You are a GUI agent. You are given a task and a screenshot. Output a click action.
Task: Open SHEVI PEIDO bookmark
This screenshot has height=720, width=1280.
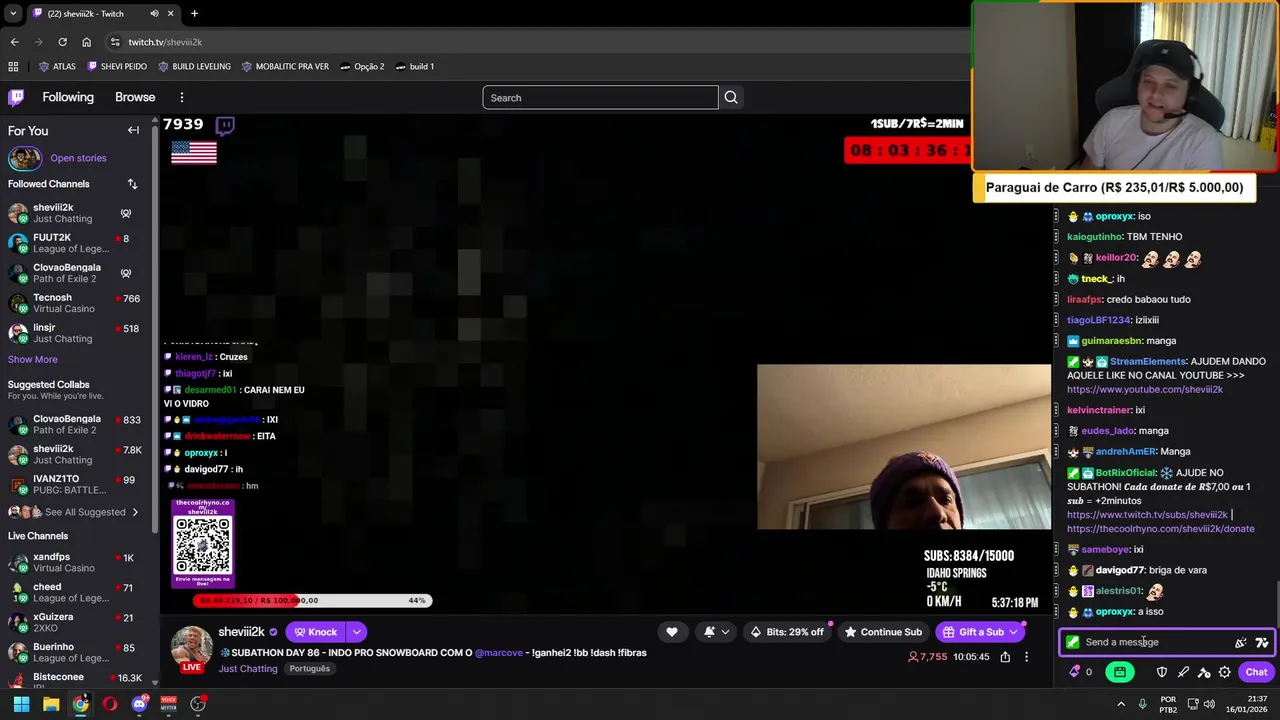(117, 66)
